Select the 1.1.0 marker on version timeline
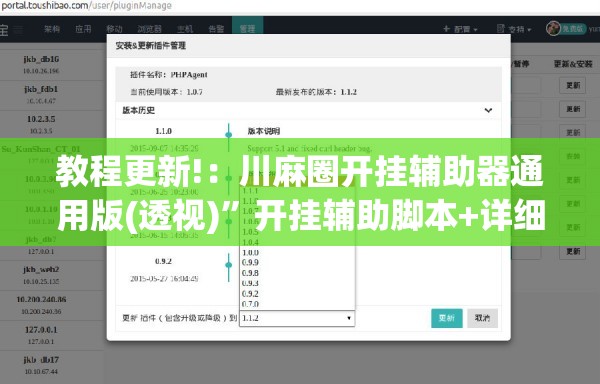Viewport: 600px width, 384px height. 229,135
